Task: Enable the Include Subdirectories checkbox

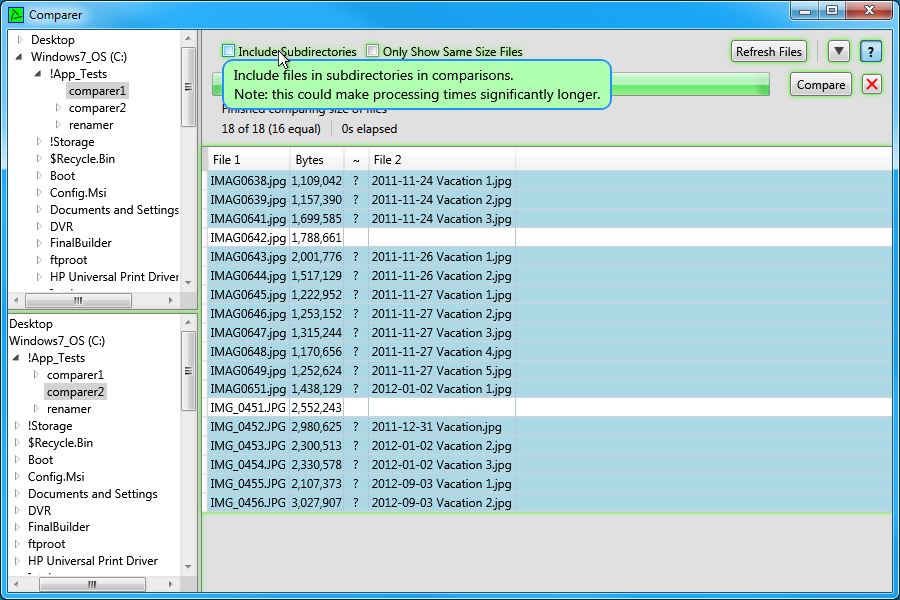Action: tap(229, 51)
